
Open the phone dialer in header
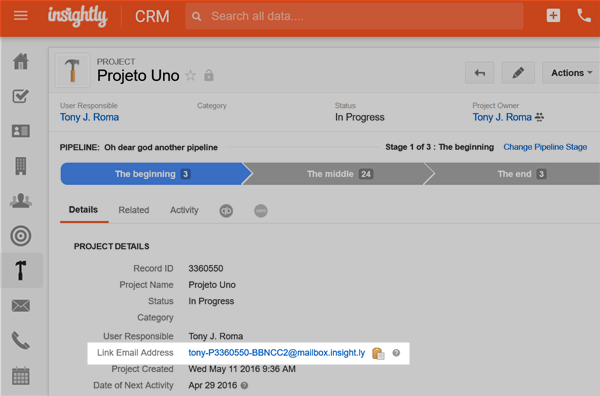pos(584,16)
